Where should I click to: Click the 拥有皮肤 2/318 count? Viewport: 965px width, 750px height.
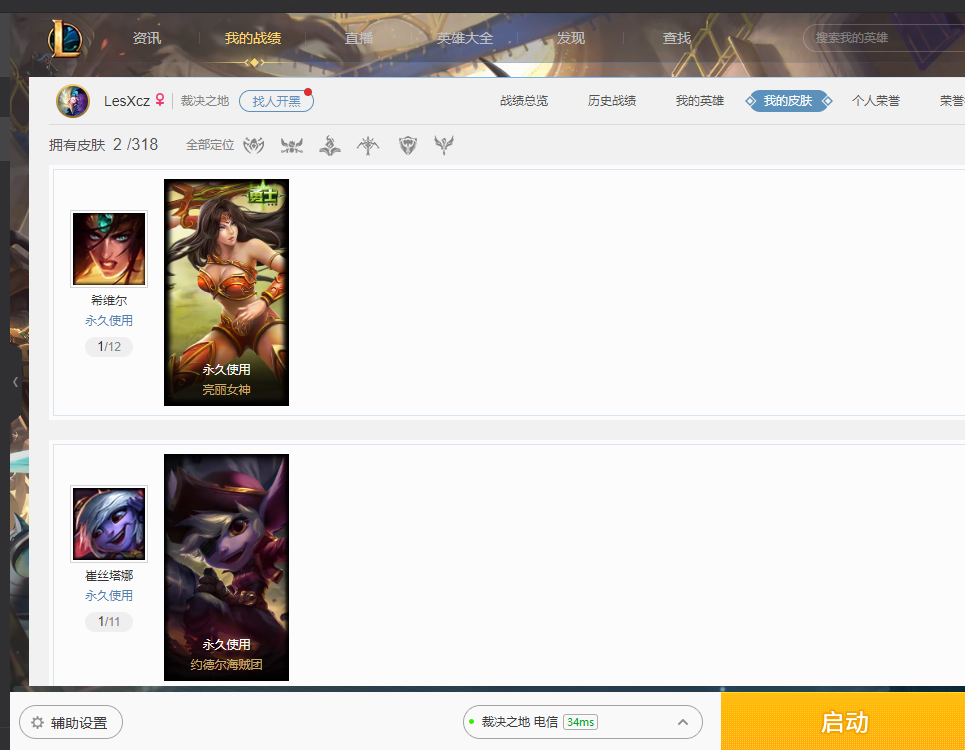click(x=103, y=145)
